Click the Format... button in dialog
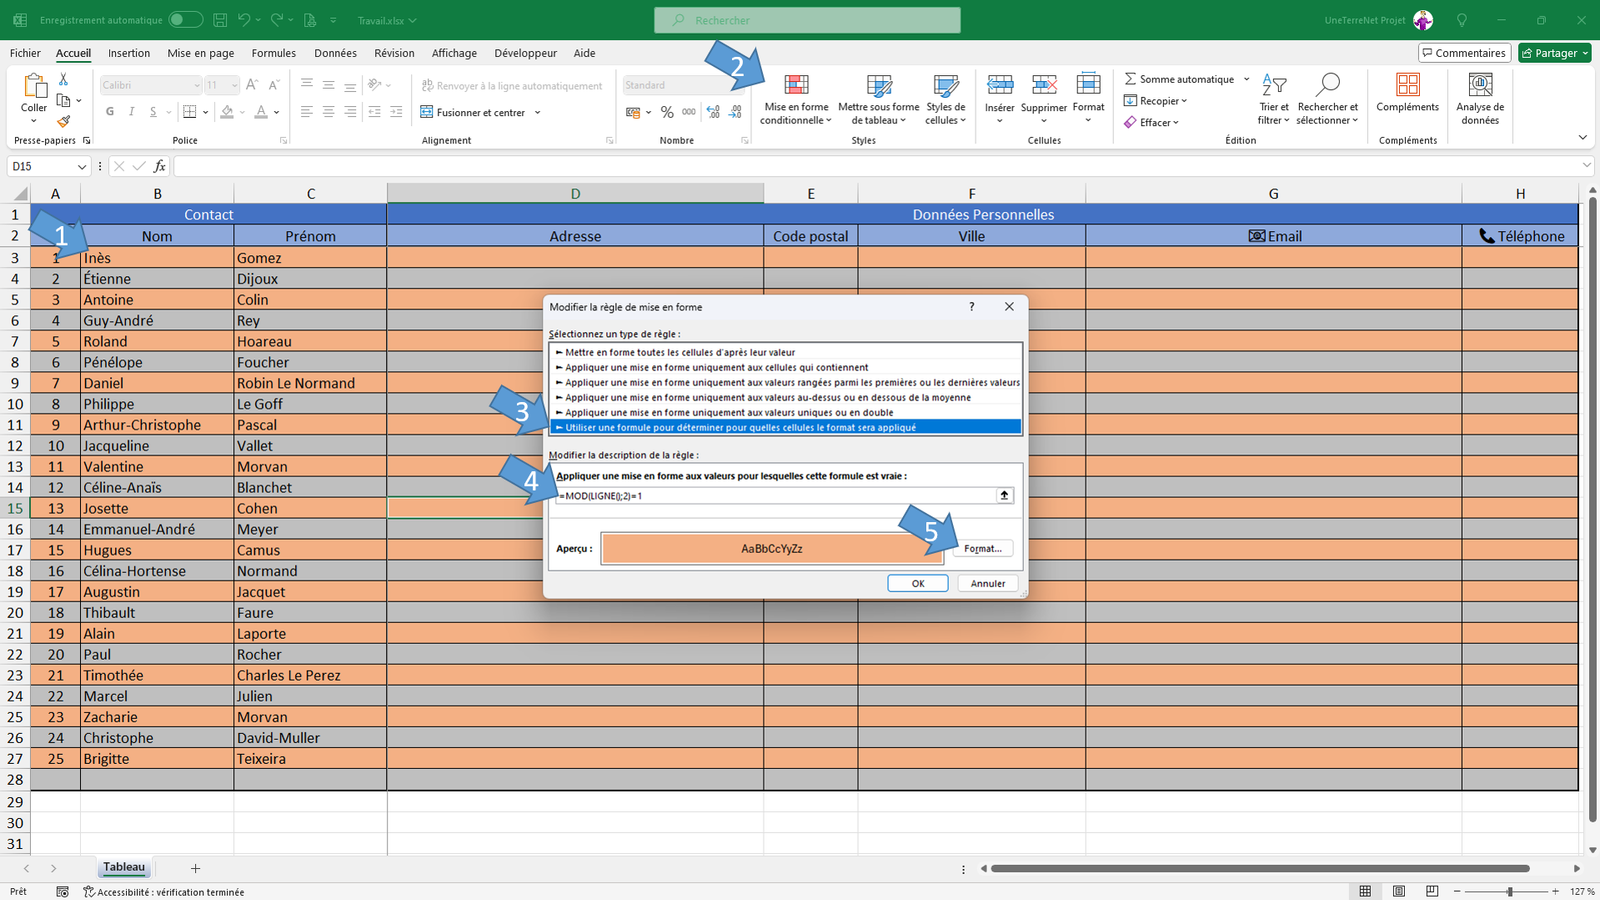The image size is (1600, 900). point(983,548)
